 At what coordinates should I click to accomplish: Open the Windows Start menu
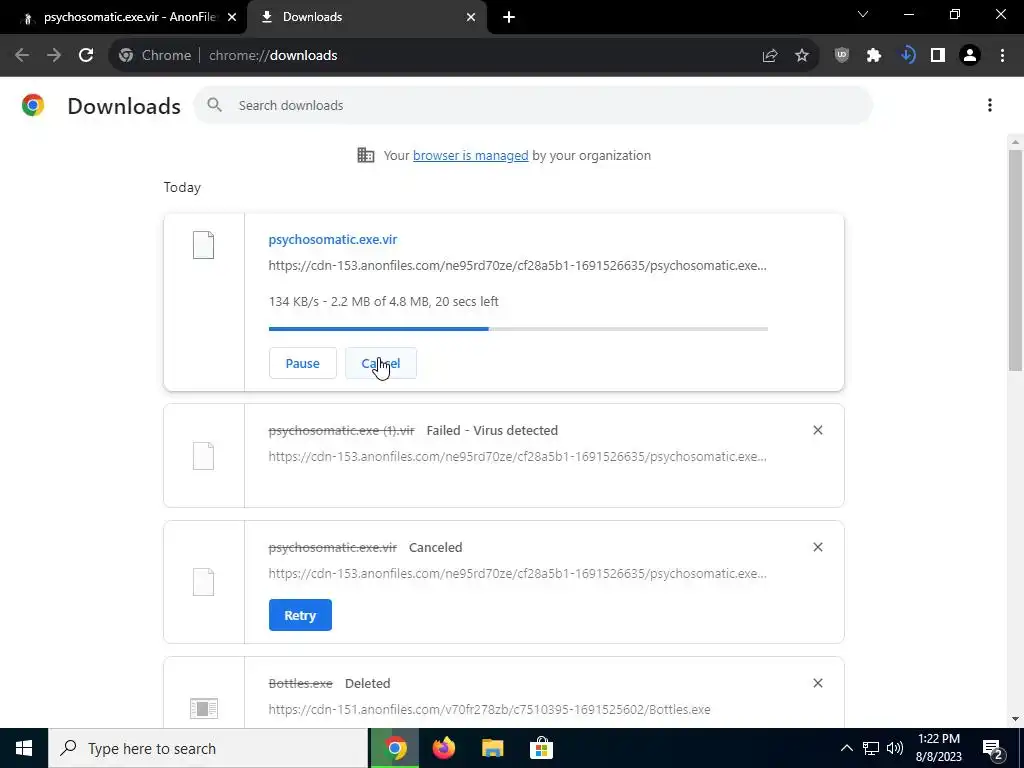(x=24, y=748)
